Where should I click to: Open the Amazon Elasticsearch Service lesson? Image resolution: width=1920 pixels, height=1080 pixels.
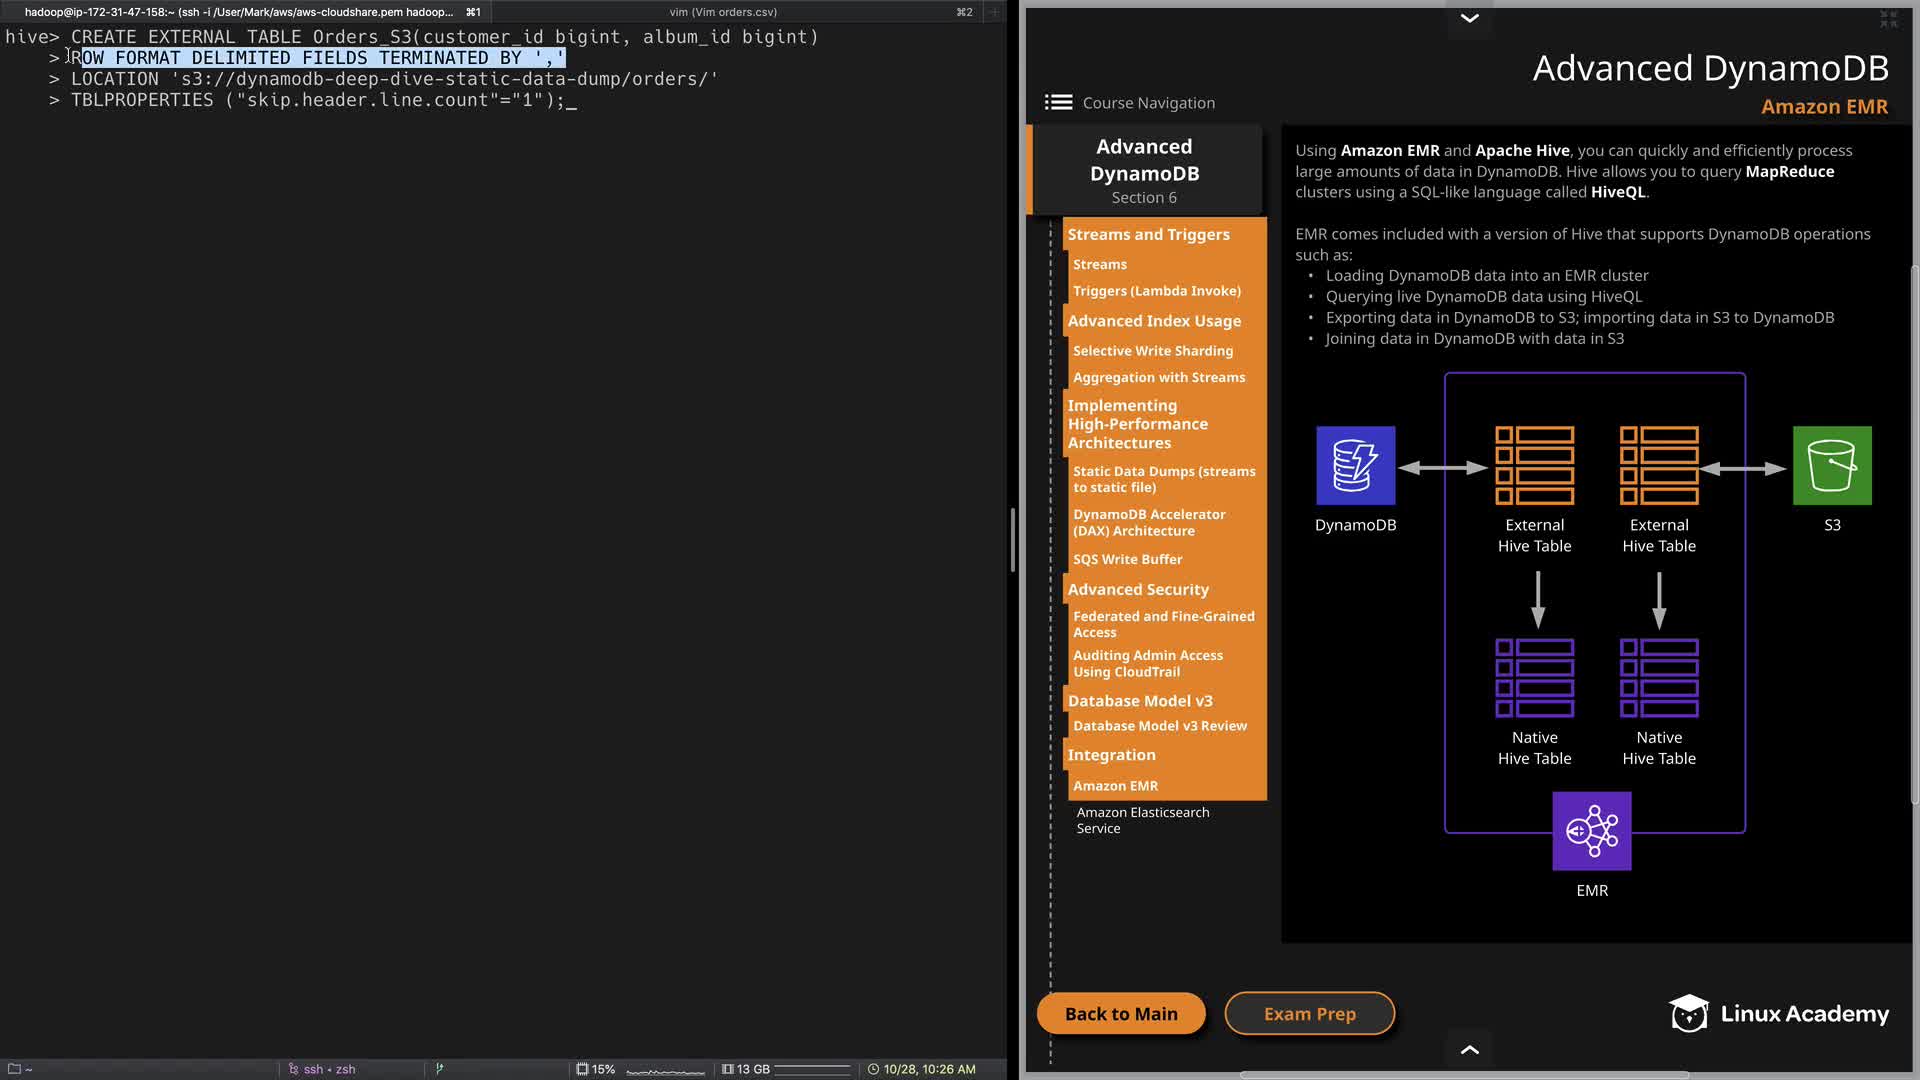pos(1142,820)
